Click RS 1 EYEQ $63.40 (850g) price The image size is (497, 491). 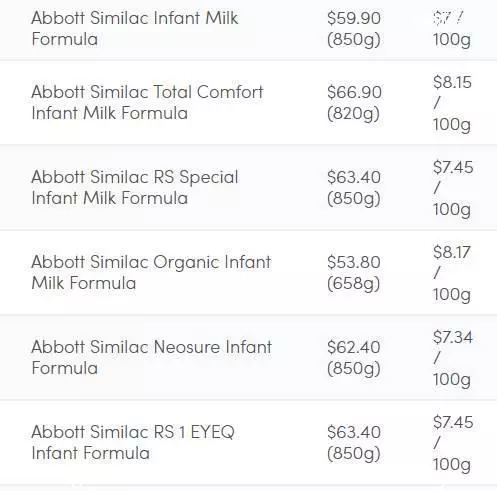(354, 443)
